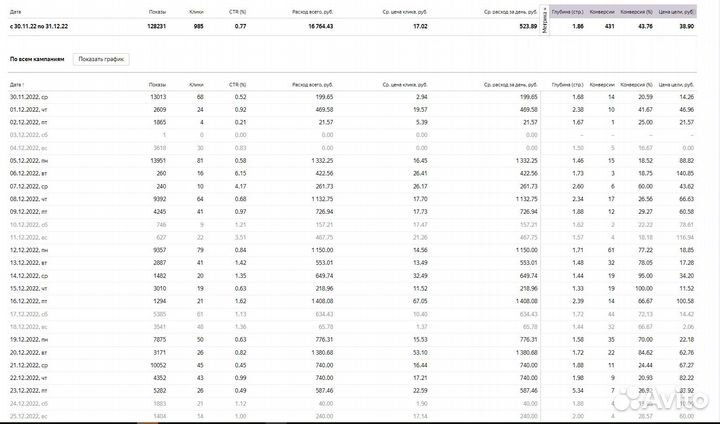Collapse the vertical Метрика section handle

point(544,22)
